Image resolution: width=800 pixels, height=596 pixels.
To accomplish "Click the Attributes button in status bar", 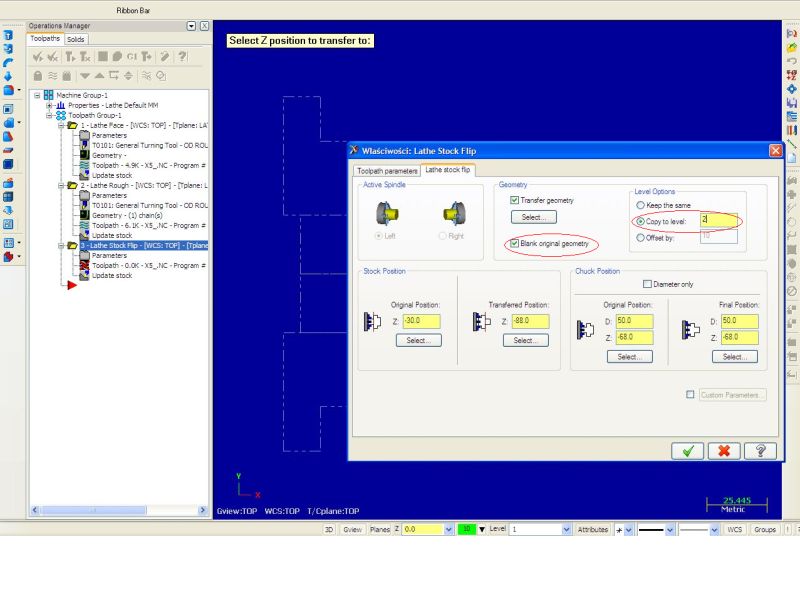I will pyautogui.click(x=592, y=530).
